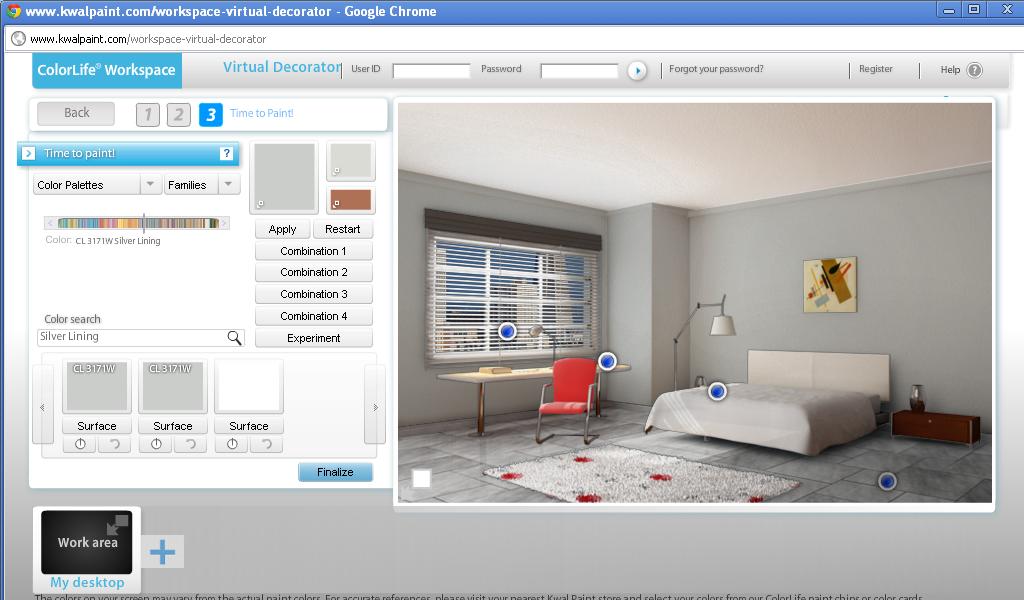
Task: Open the Families dropdown
Action: pyautogui.click(x=202, y=185)
